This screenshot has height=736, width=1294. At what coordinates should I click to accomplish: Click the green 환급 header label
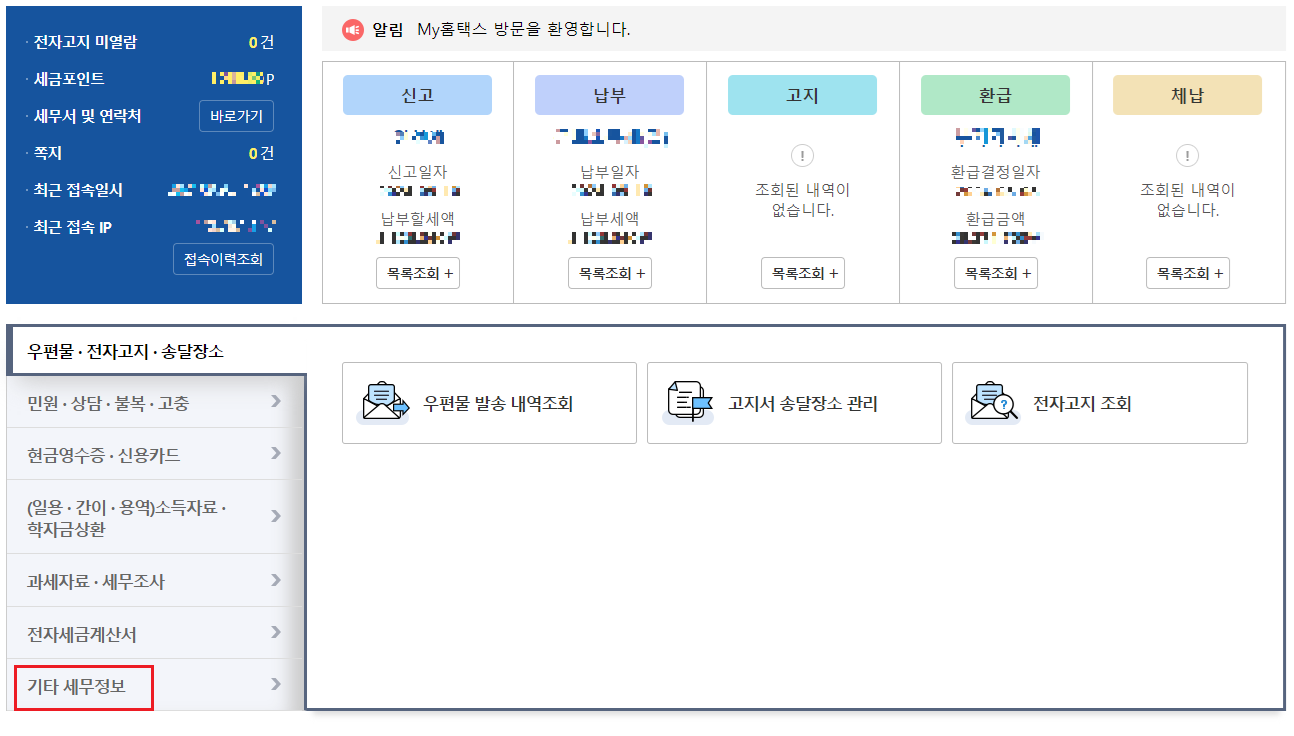[x=995, y=95]
